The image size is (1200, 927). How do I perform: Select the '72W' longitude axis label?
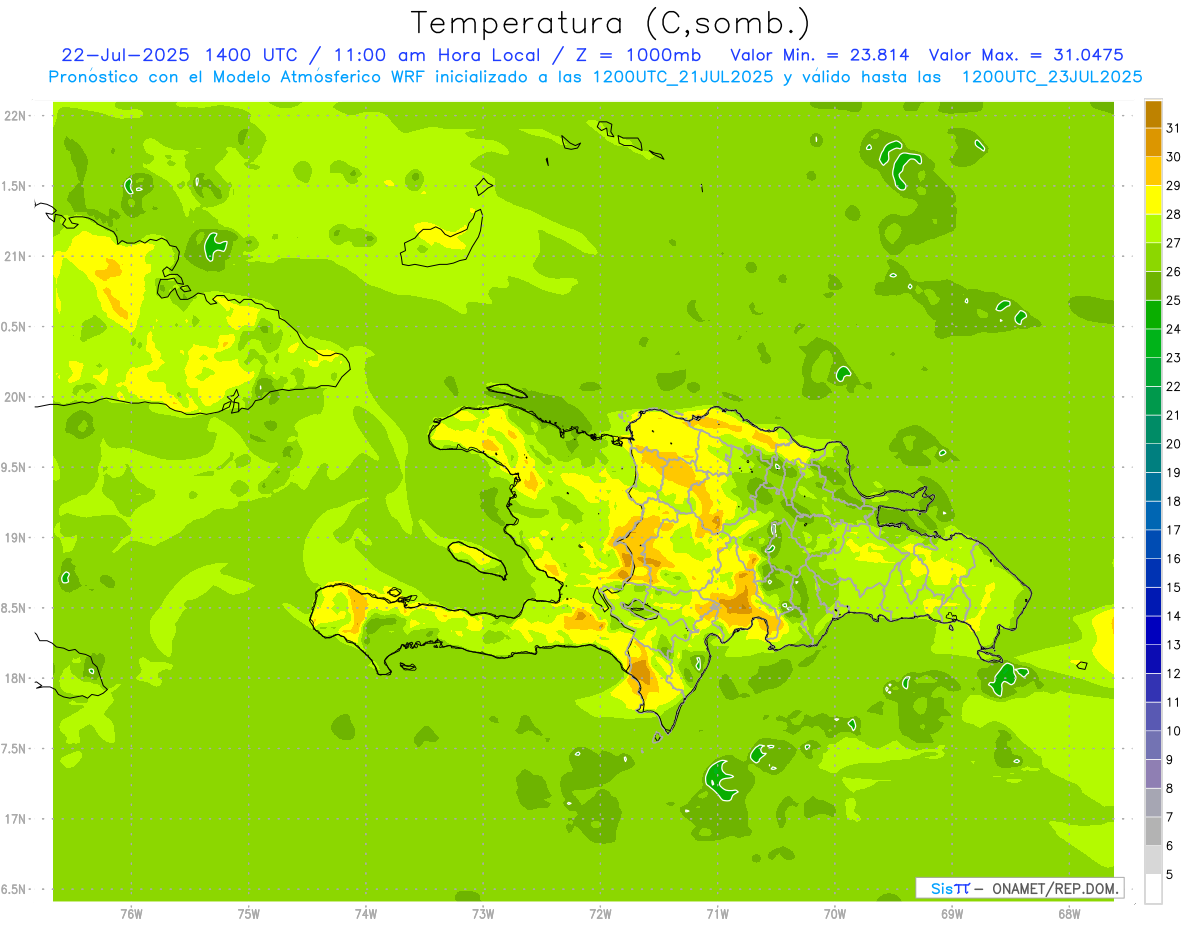point(600,913)
